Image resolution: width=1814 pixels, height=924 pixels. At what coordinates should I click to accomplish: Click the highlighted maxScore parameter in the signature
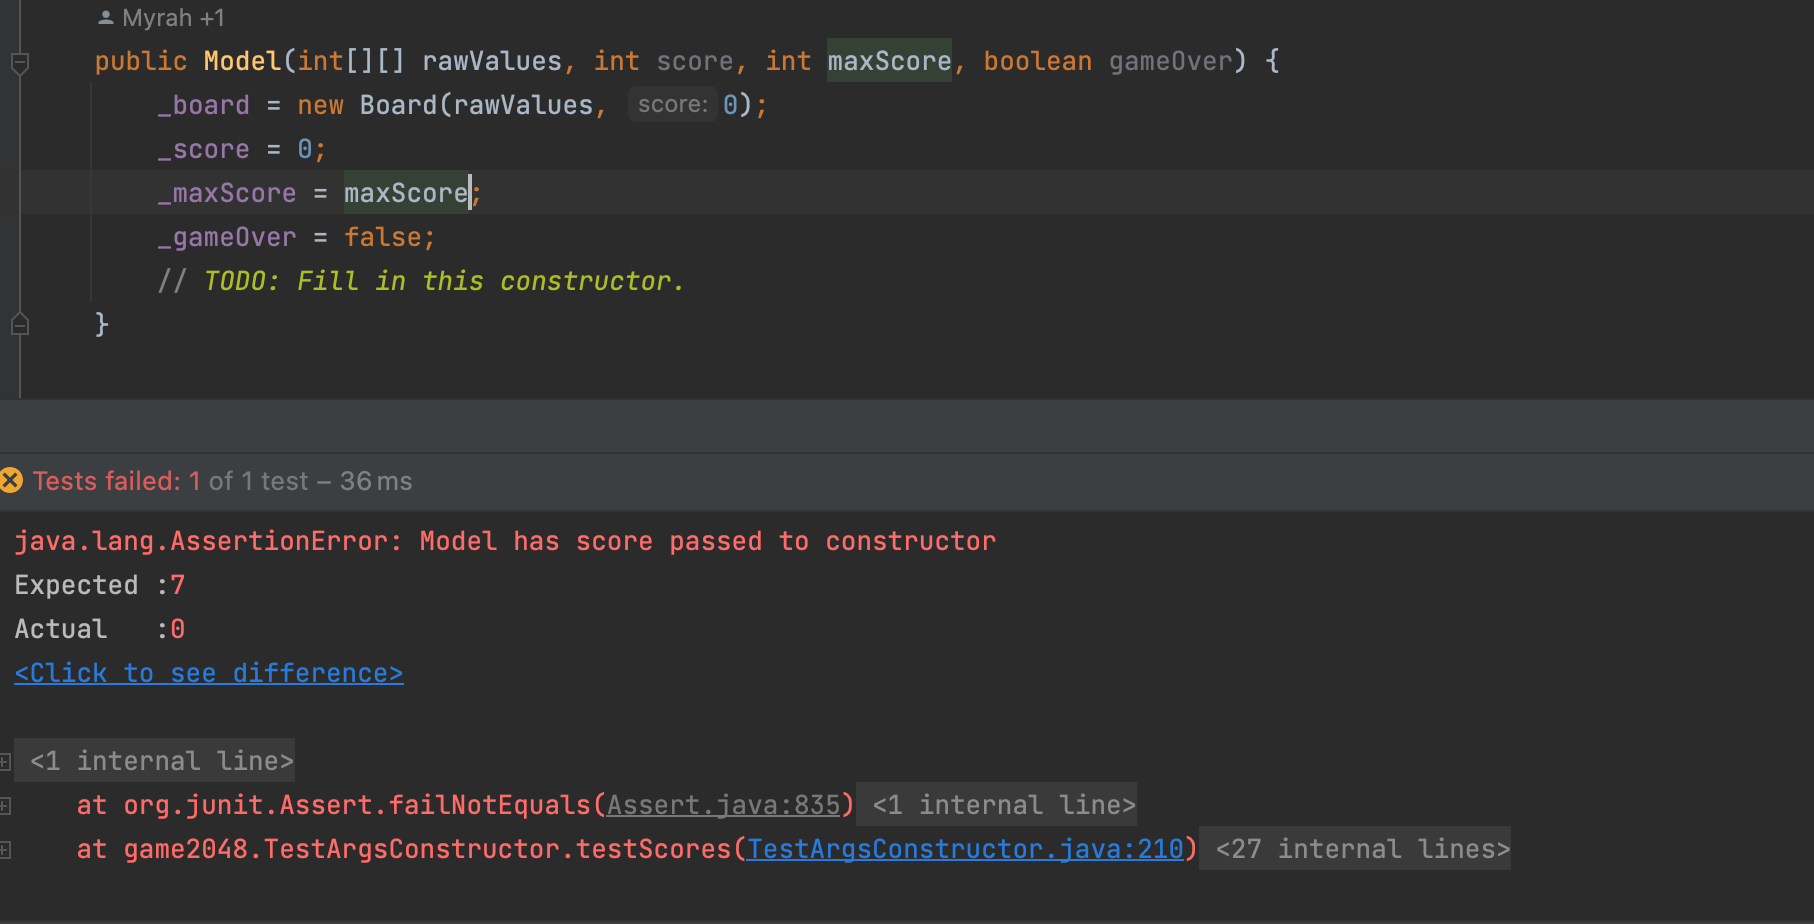click(889, 61)
